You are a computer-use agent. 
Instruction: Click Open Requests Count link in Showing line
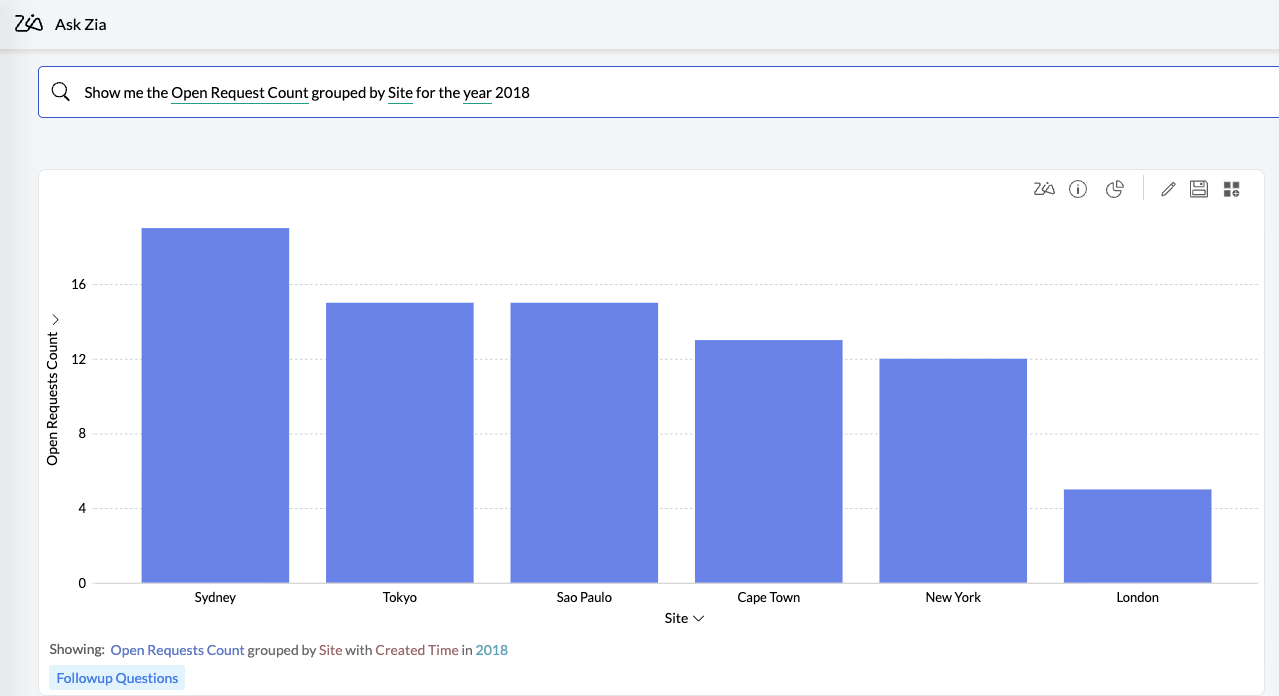tap(177, 650)
